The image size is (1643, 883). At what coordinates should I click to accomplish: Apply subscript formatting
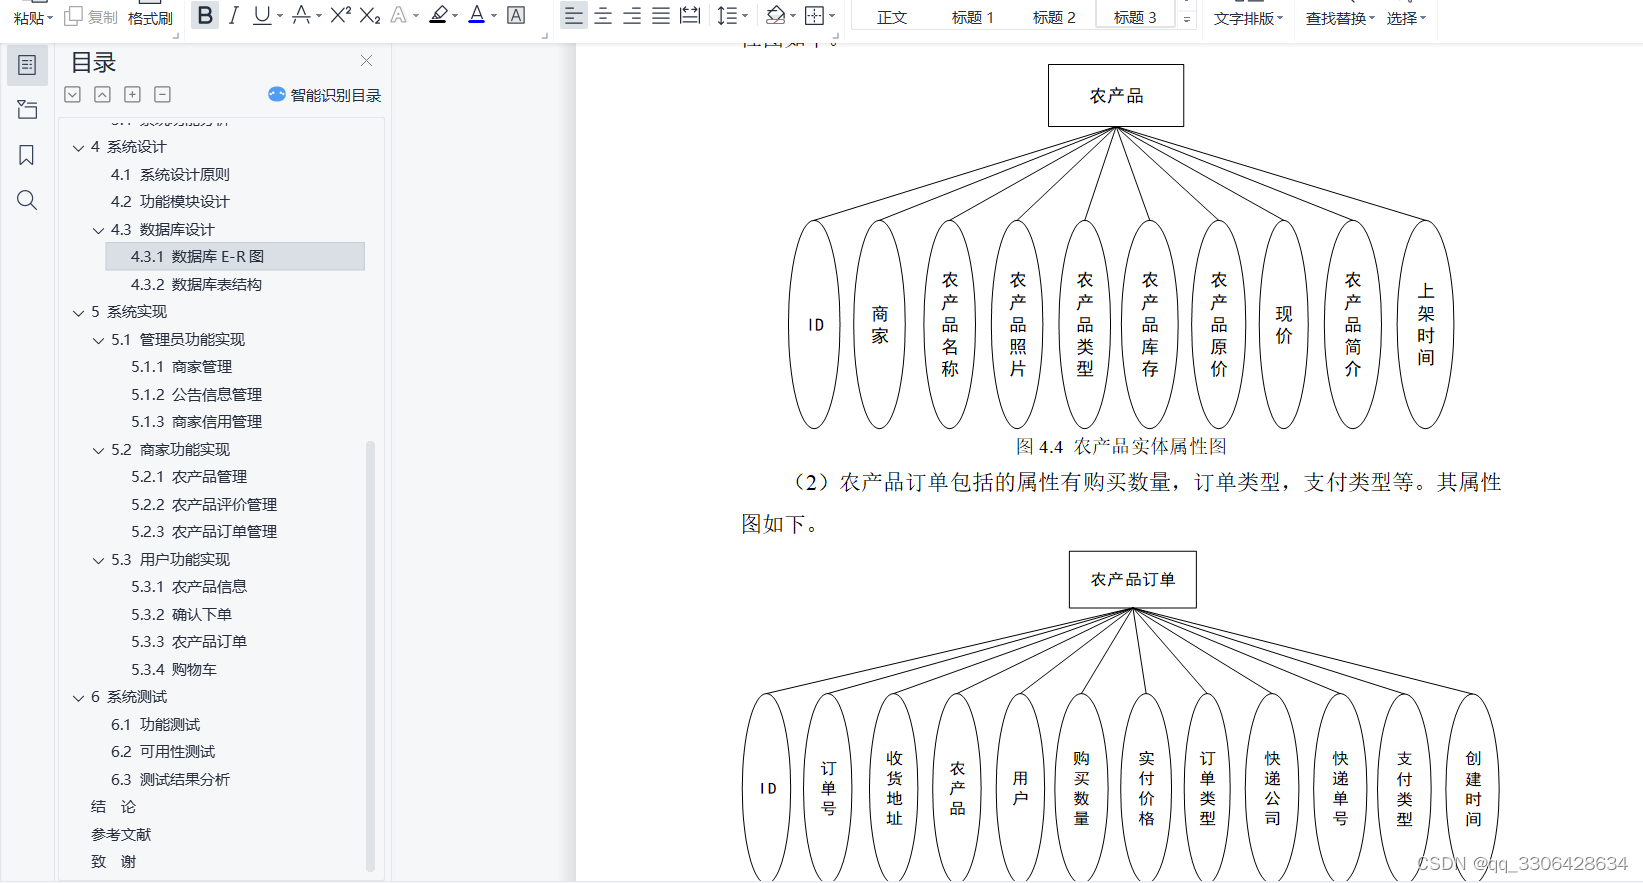pyautogui.click(x=370, y=15)
